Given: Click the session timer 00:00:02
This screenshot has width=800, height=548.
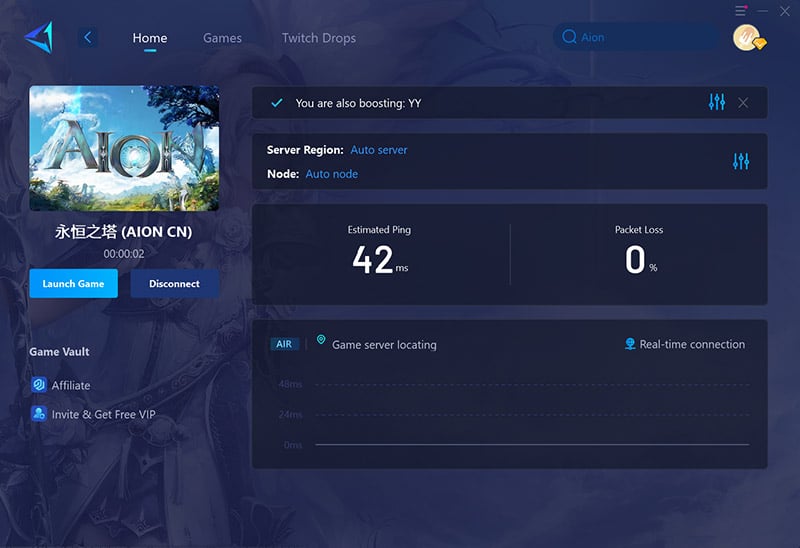Looking at the screenshot, I should (124, 254).
